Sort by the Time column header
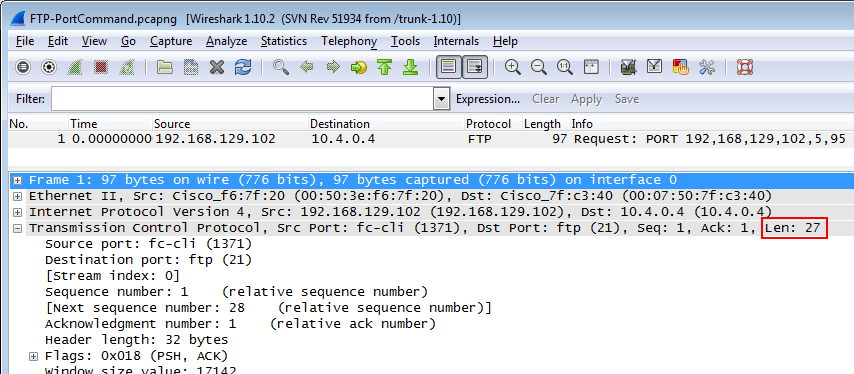Viewport: 854px width, 374px height. click(x=110, y=124)
